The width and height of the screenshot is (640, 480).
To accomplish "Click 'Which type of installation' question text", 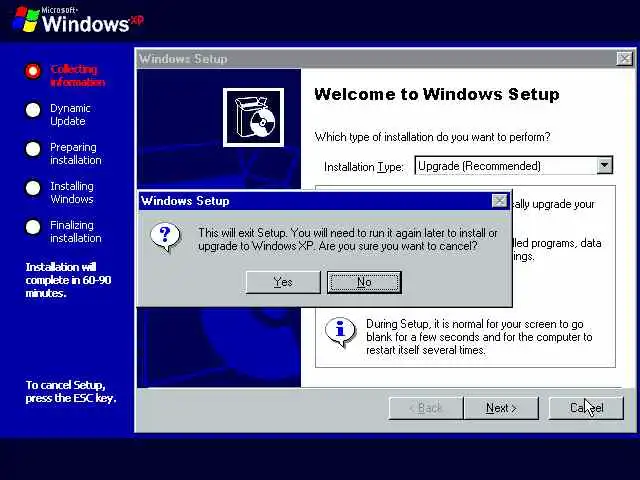I will click(432, 137).
